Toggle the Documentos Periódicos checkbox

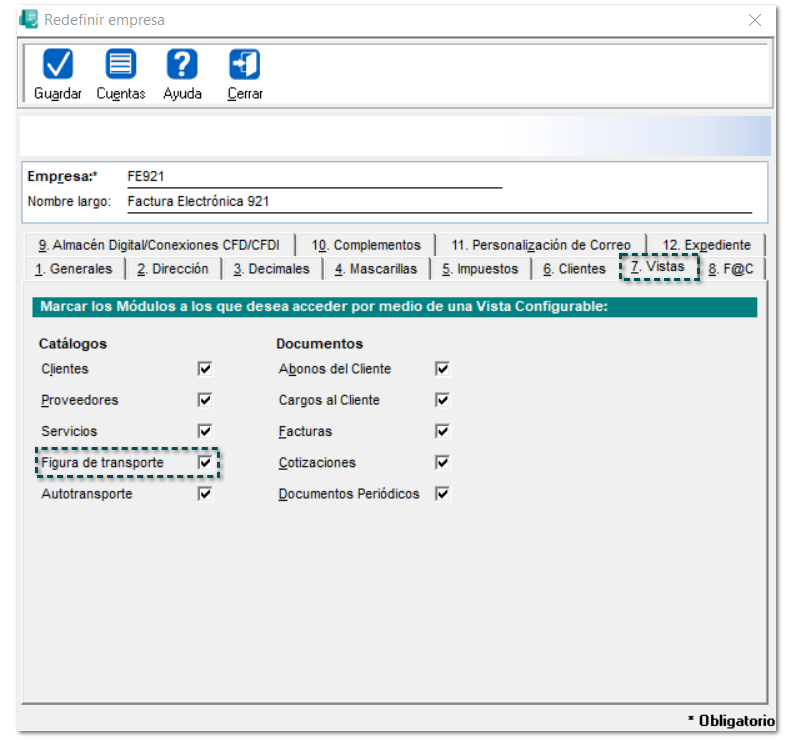pyautogui.click(x=442, y=494)
